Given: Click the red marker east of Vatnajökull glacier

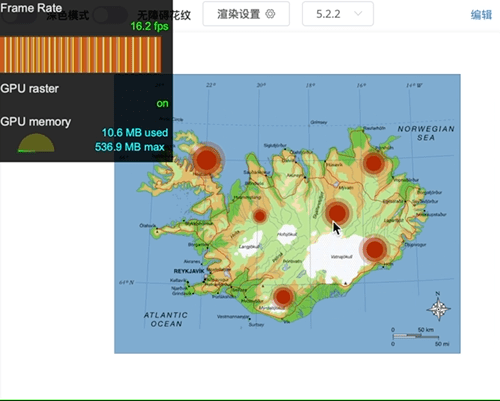Looking at the screenshot, I should point(375,249).
